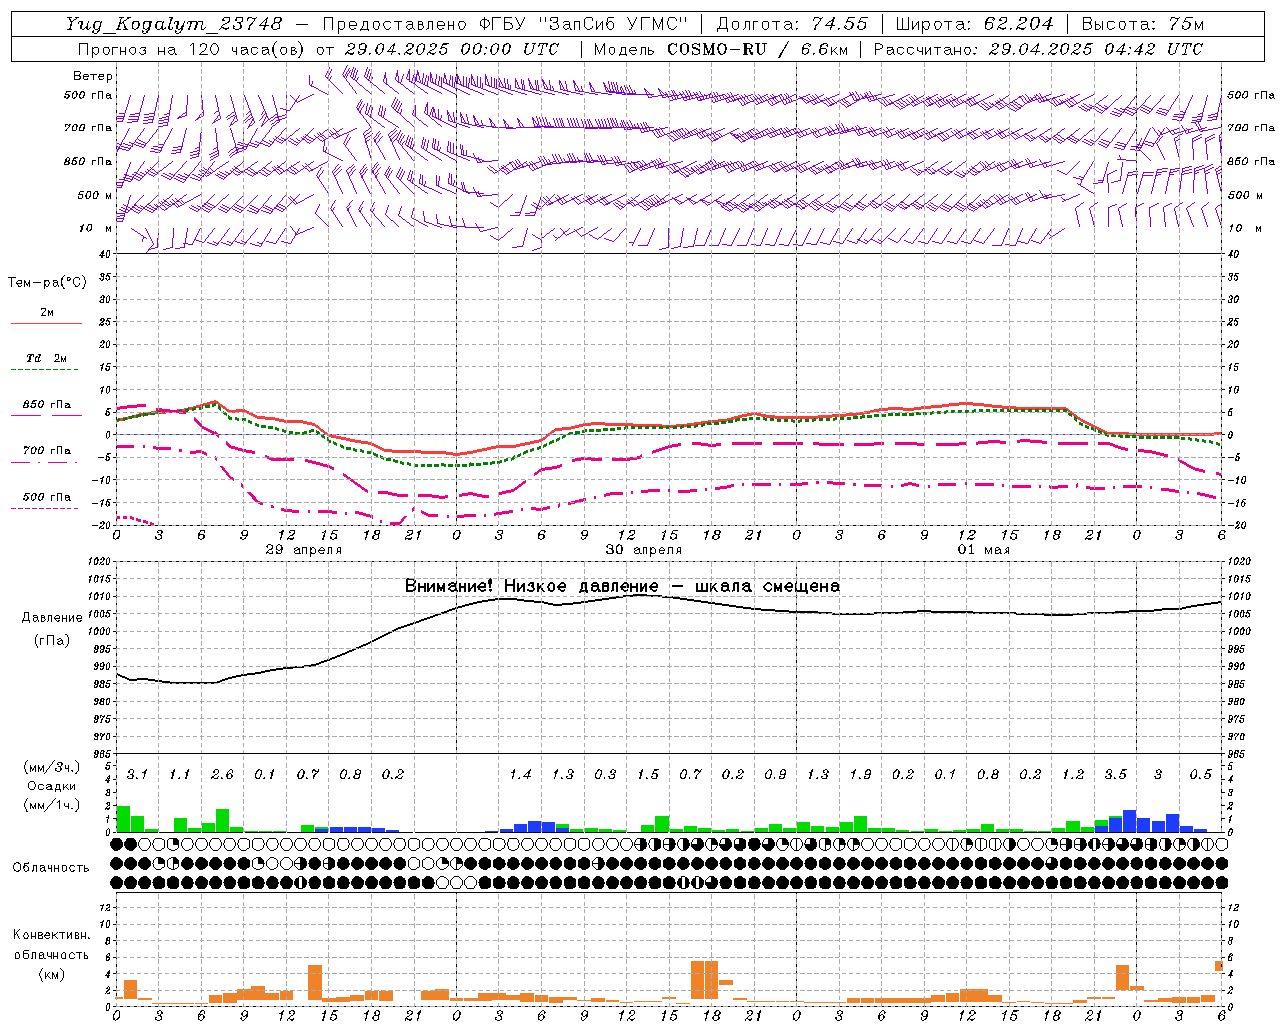Click the 'Давление' pressure panel label
The width and height of the screenshot is (1280, 1024).
[53, 618]
